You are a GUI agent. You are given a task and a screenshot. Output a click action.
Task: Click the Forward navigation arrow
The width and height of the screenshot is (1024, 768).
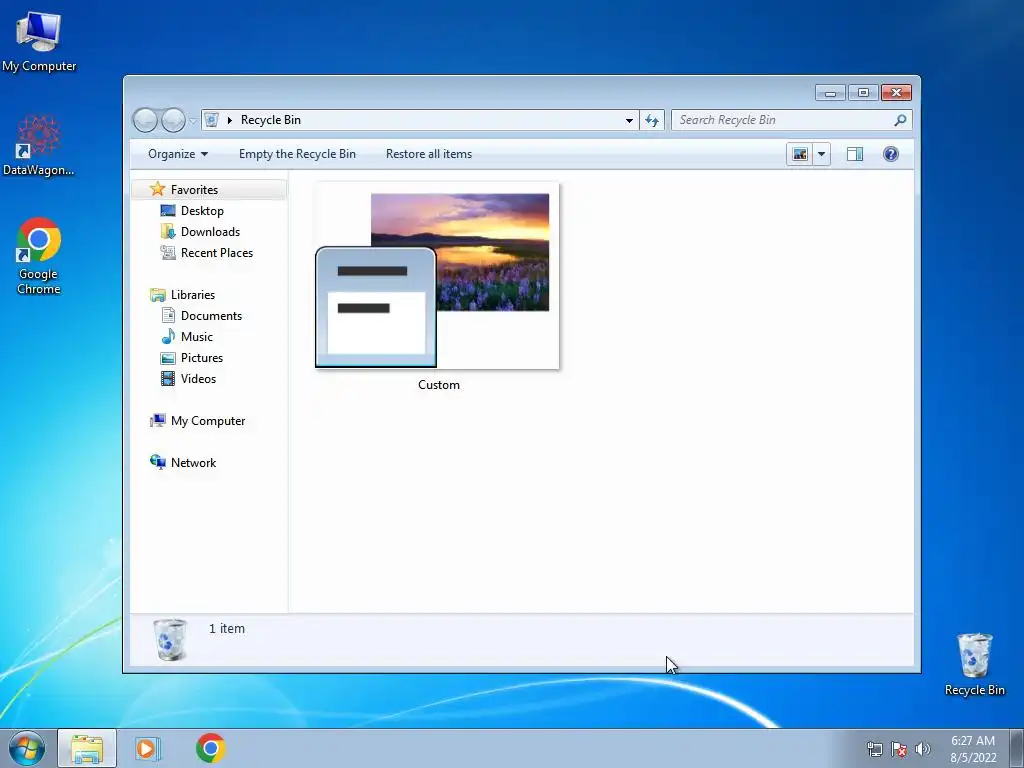pos(173,120)
